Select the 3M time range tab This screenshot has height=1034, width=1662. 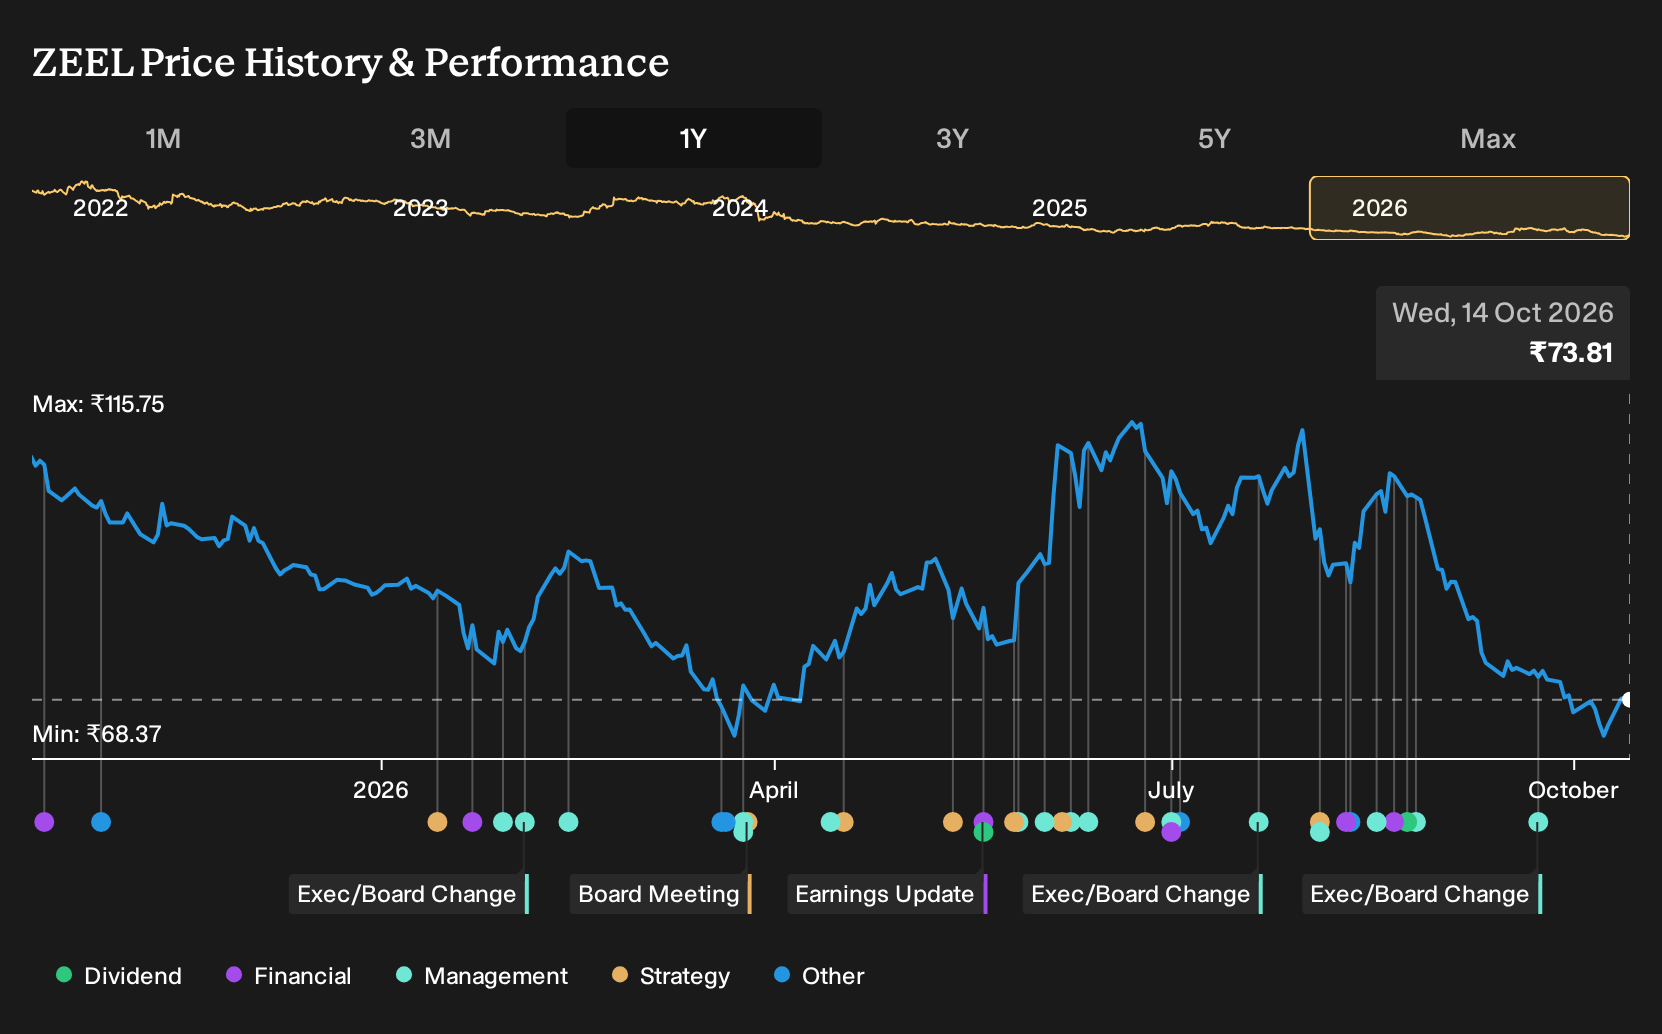430,138
